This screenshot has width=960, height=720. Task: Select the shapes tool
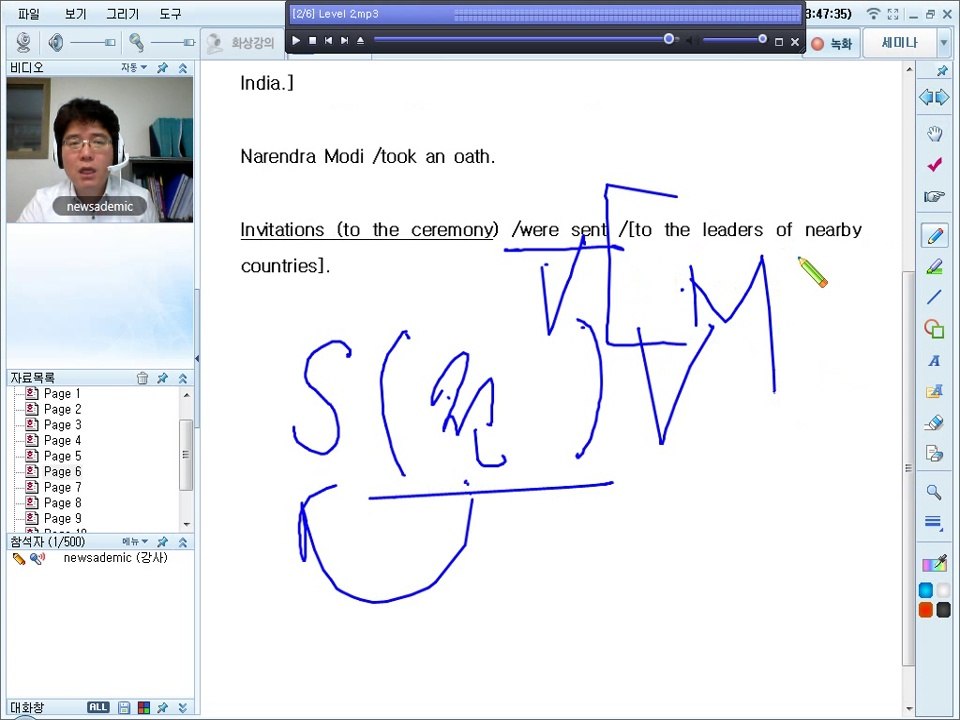934,329
